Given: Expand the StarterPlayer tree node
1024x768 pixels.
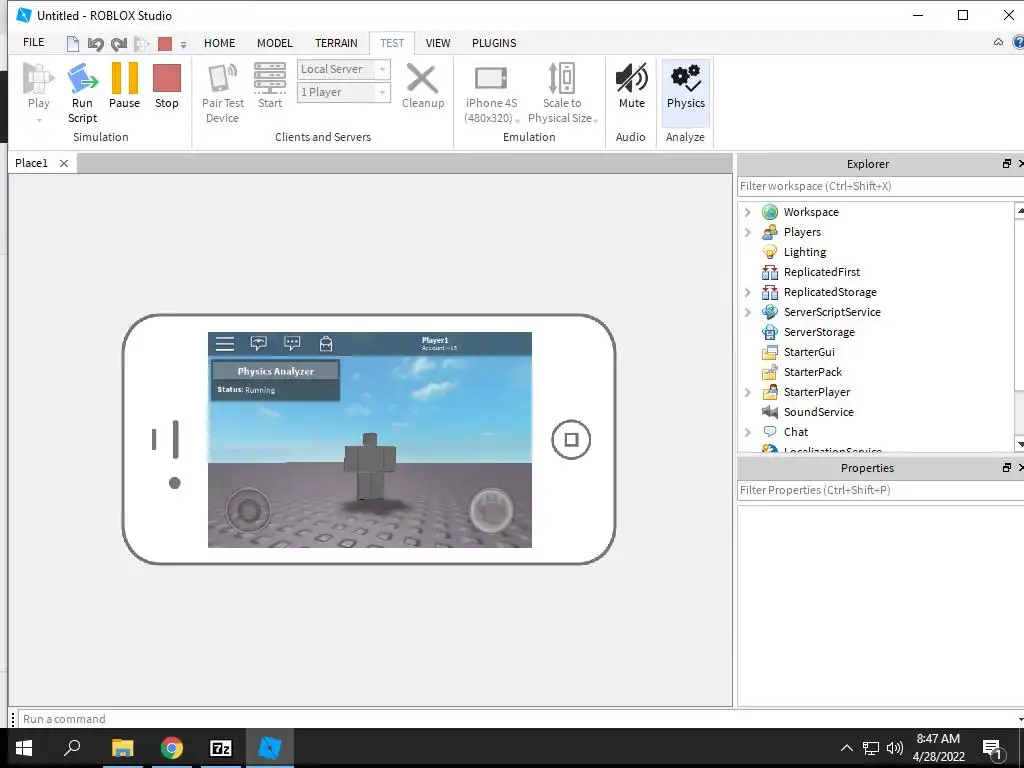Looking at the screenshot, I should (748, 392).
